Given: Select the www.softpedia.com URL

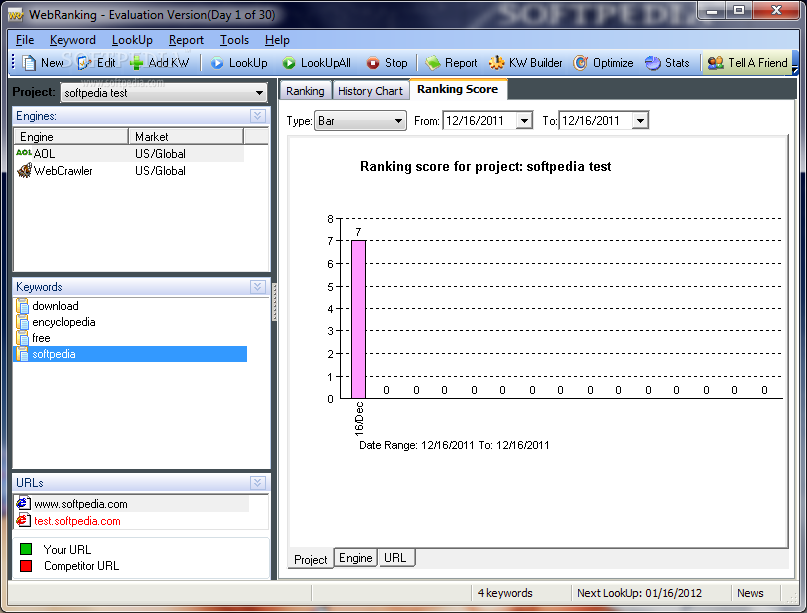Looking at the screenshot, I should tap(81, 504).
